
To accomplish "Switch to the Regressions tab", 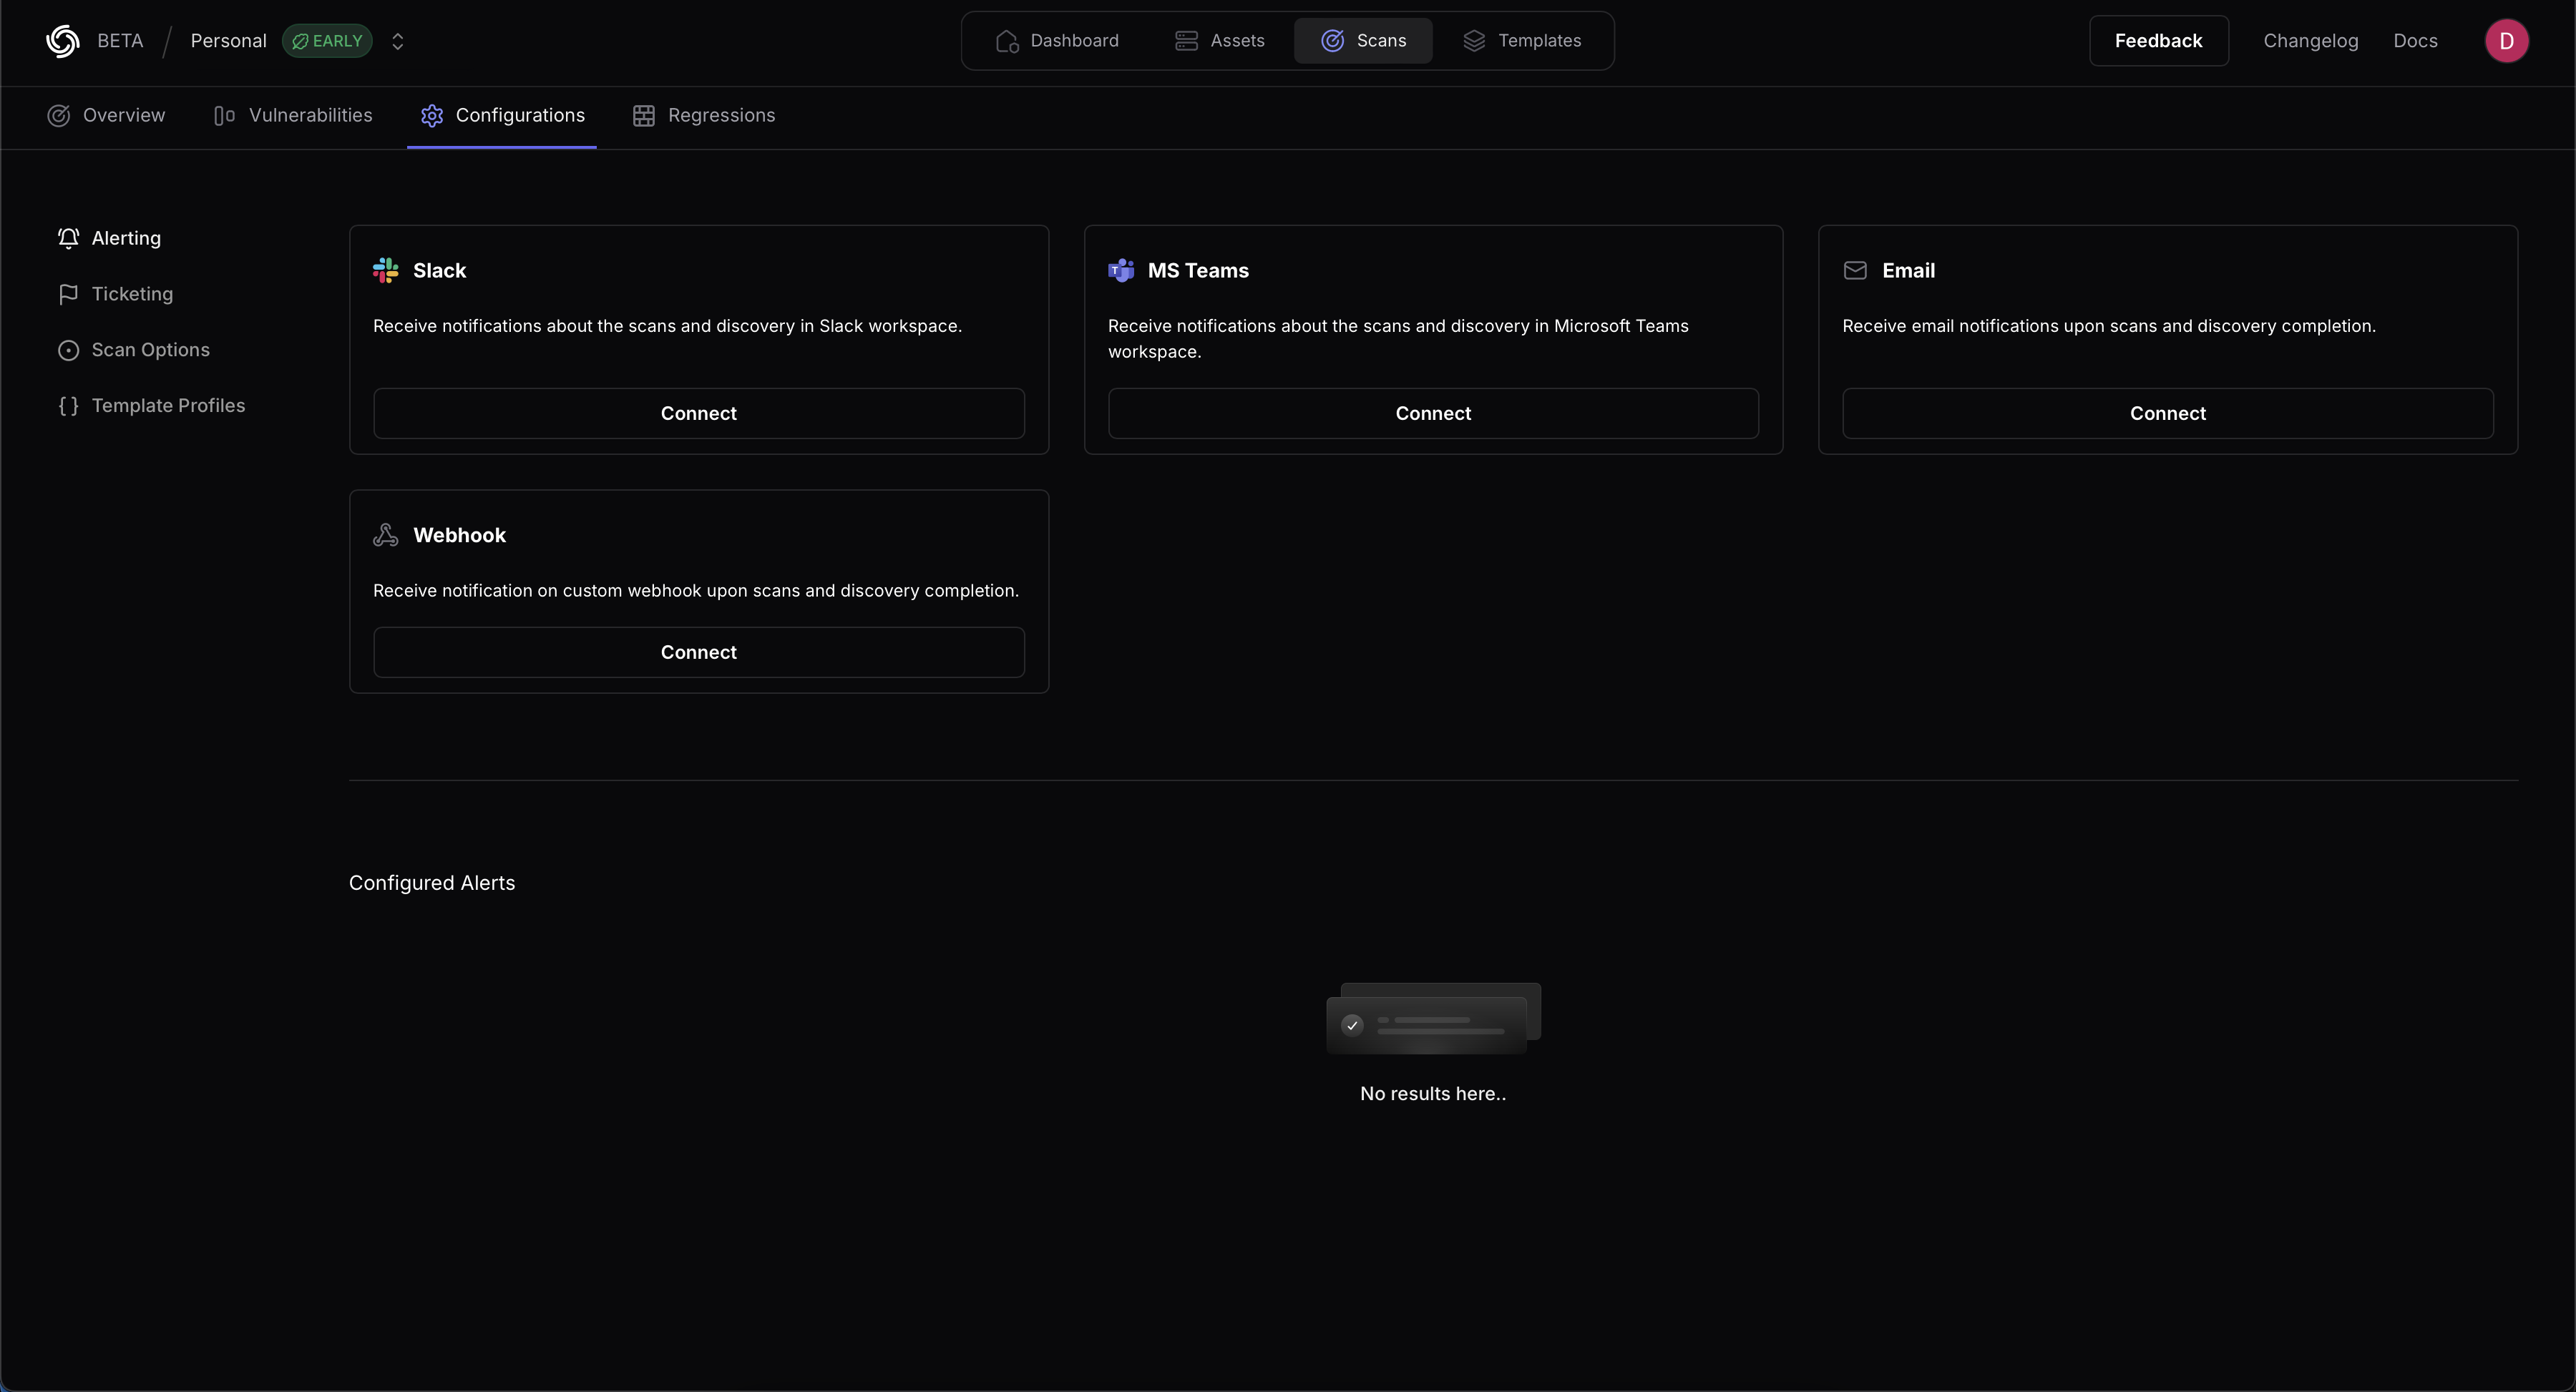I will point(704,116).
